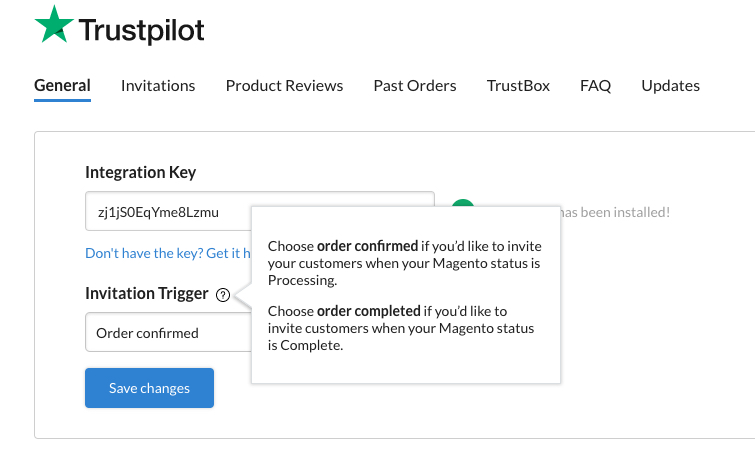This screenshot has width=755, height=473.
Task: Open the Product Reviews tab
Action: coord(285,86)
